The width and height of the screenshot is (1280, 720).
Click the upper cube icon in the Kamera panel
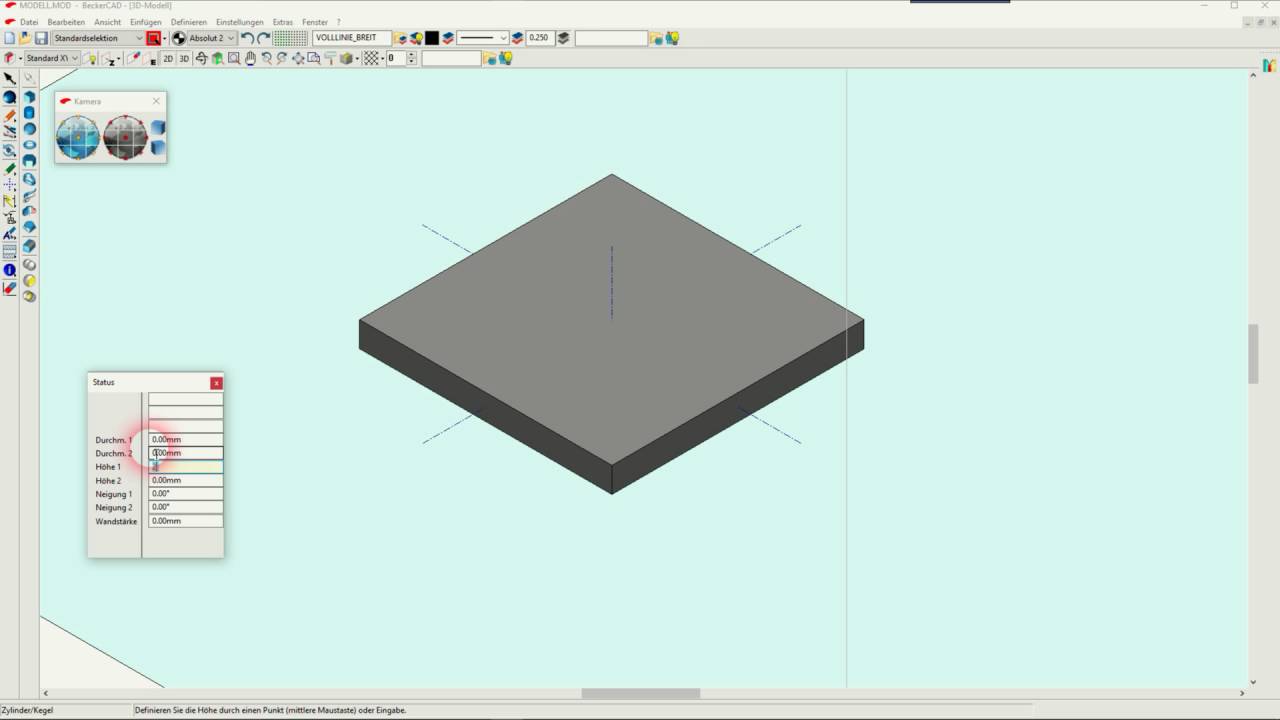(x=158, y=128)
